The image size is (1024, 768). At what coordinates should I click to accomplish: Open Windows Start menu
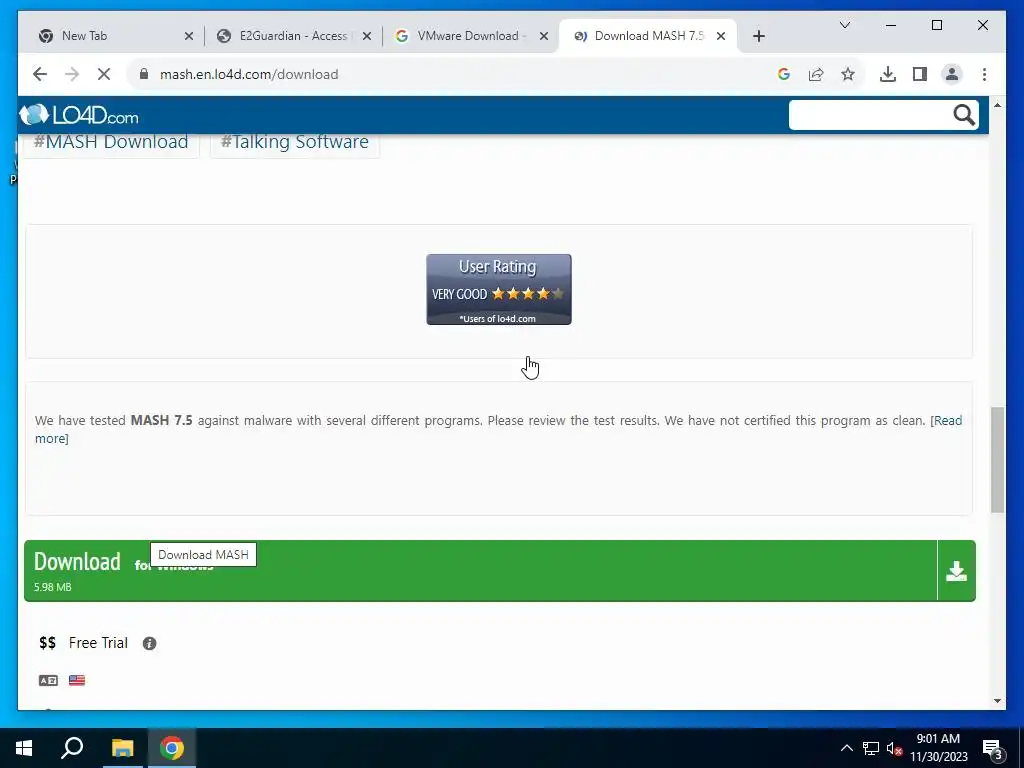pyautogui.click(x=24, y=748)
